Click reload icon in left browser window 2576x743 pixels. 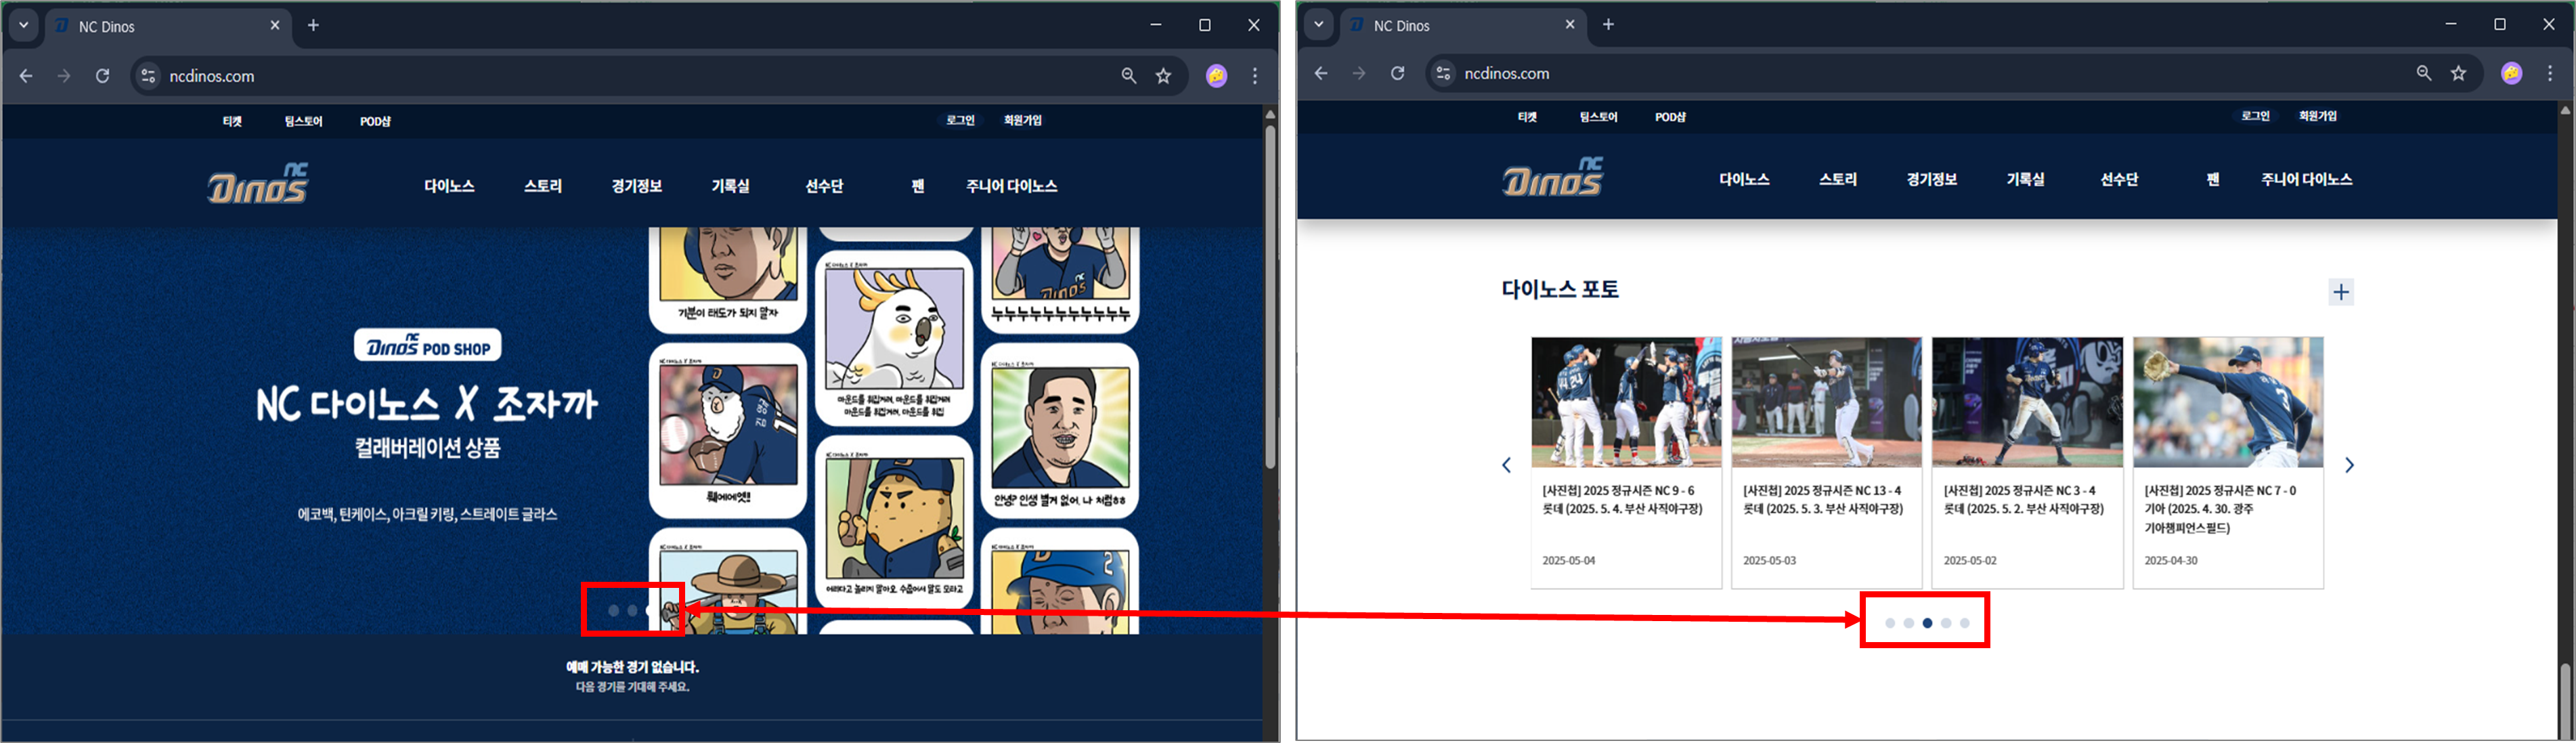tap(102, 76)
